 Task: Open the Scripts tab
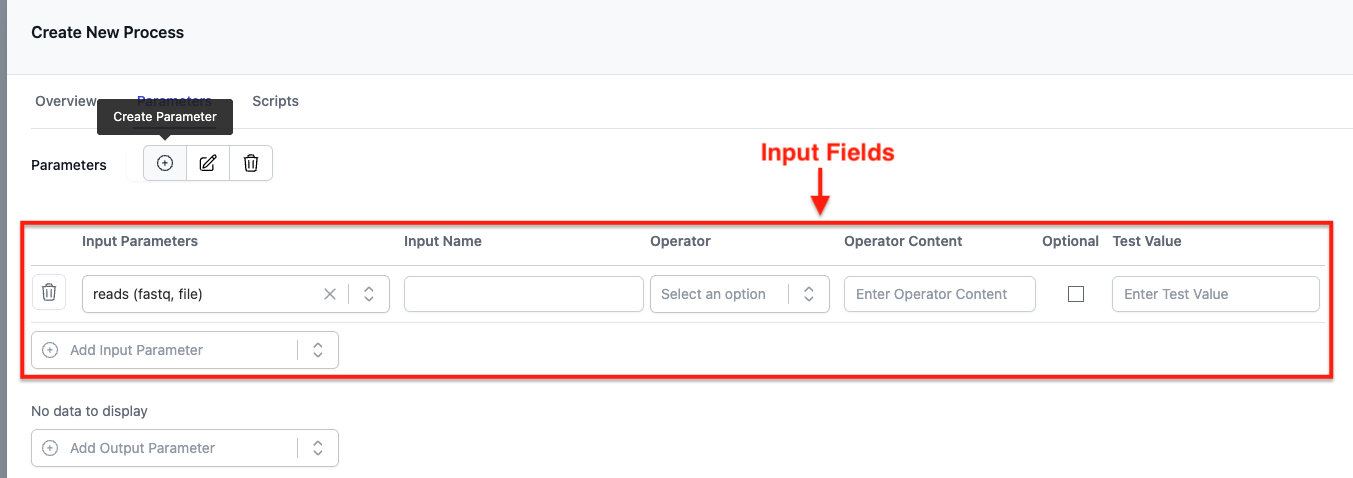[x=275, y=101]
